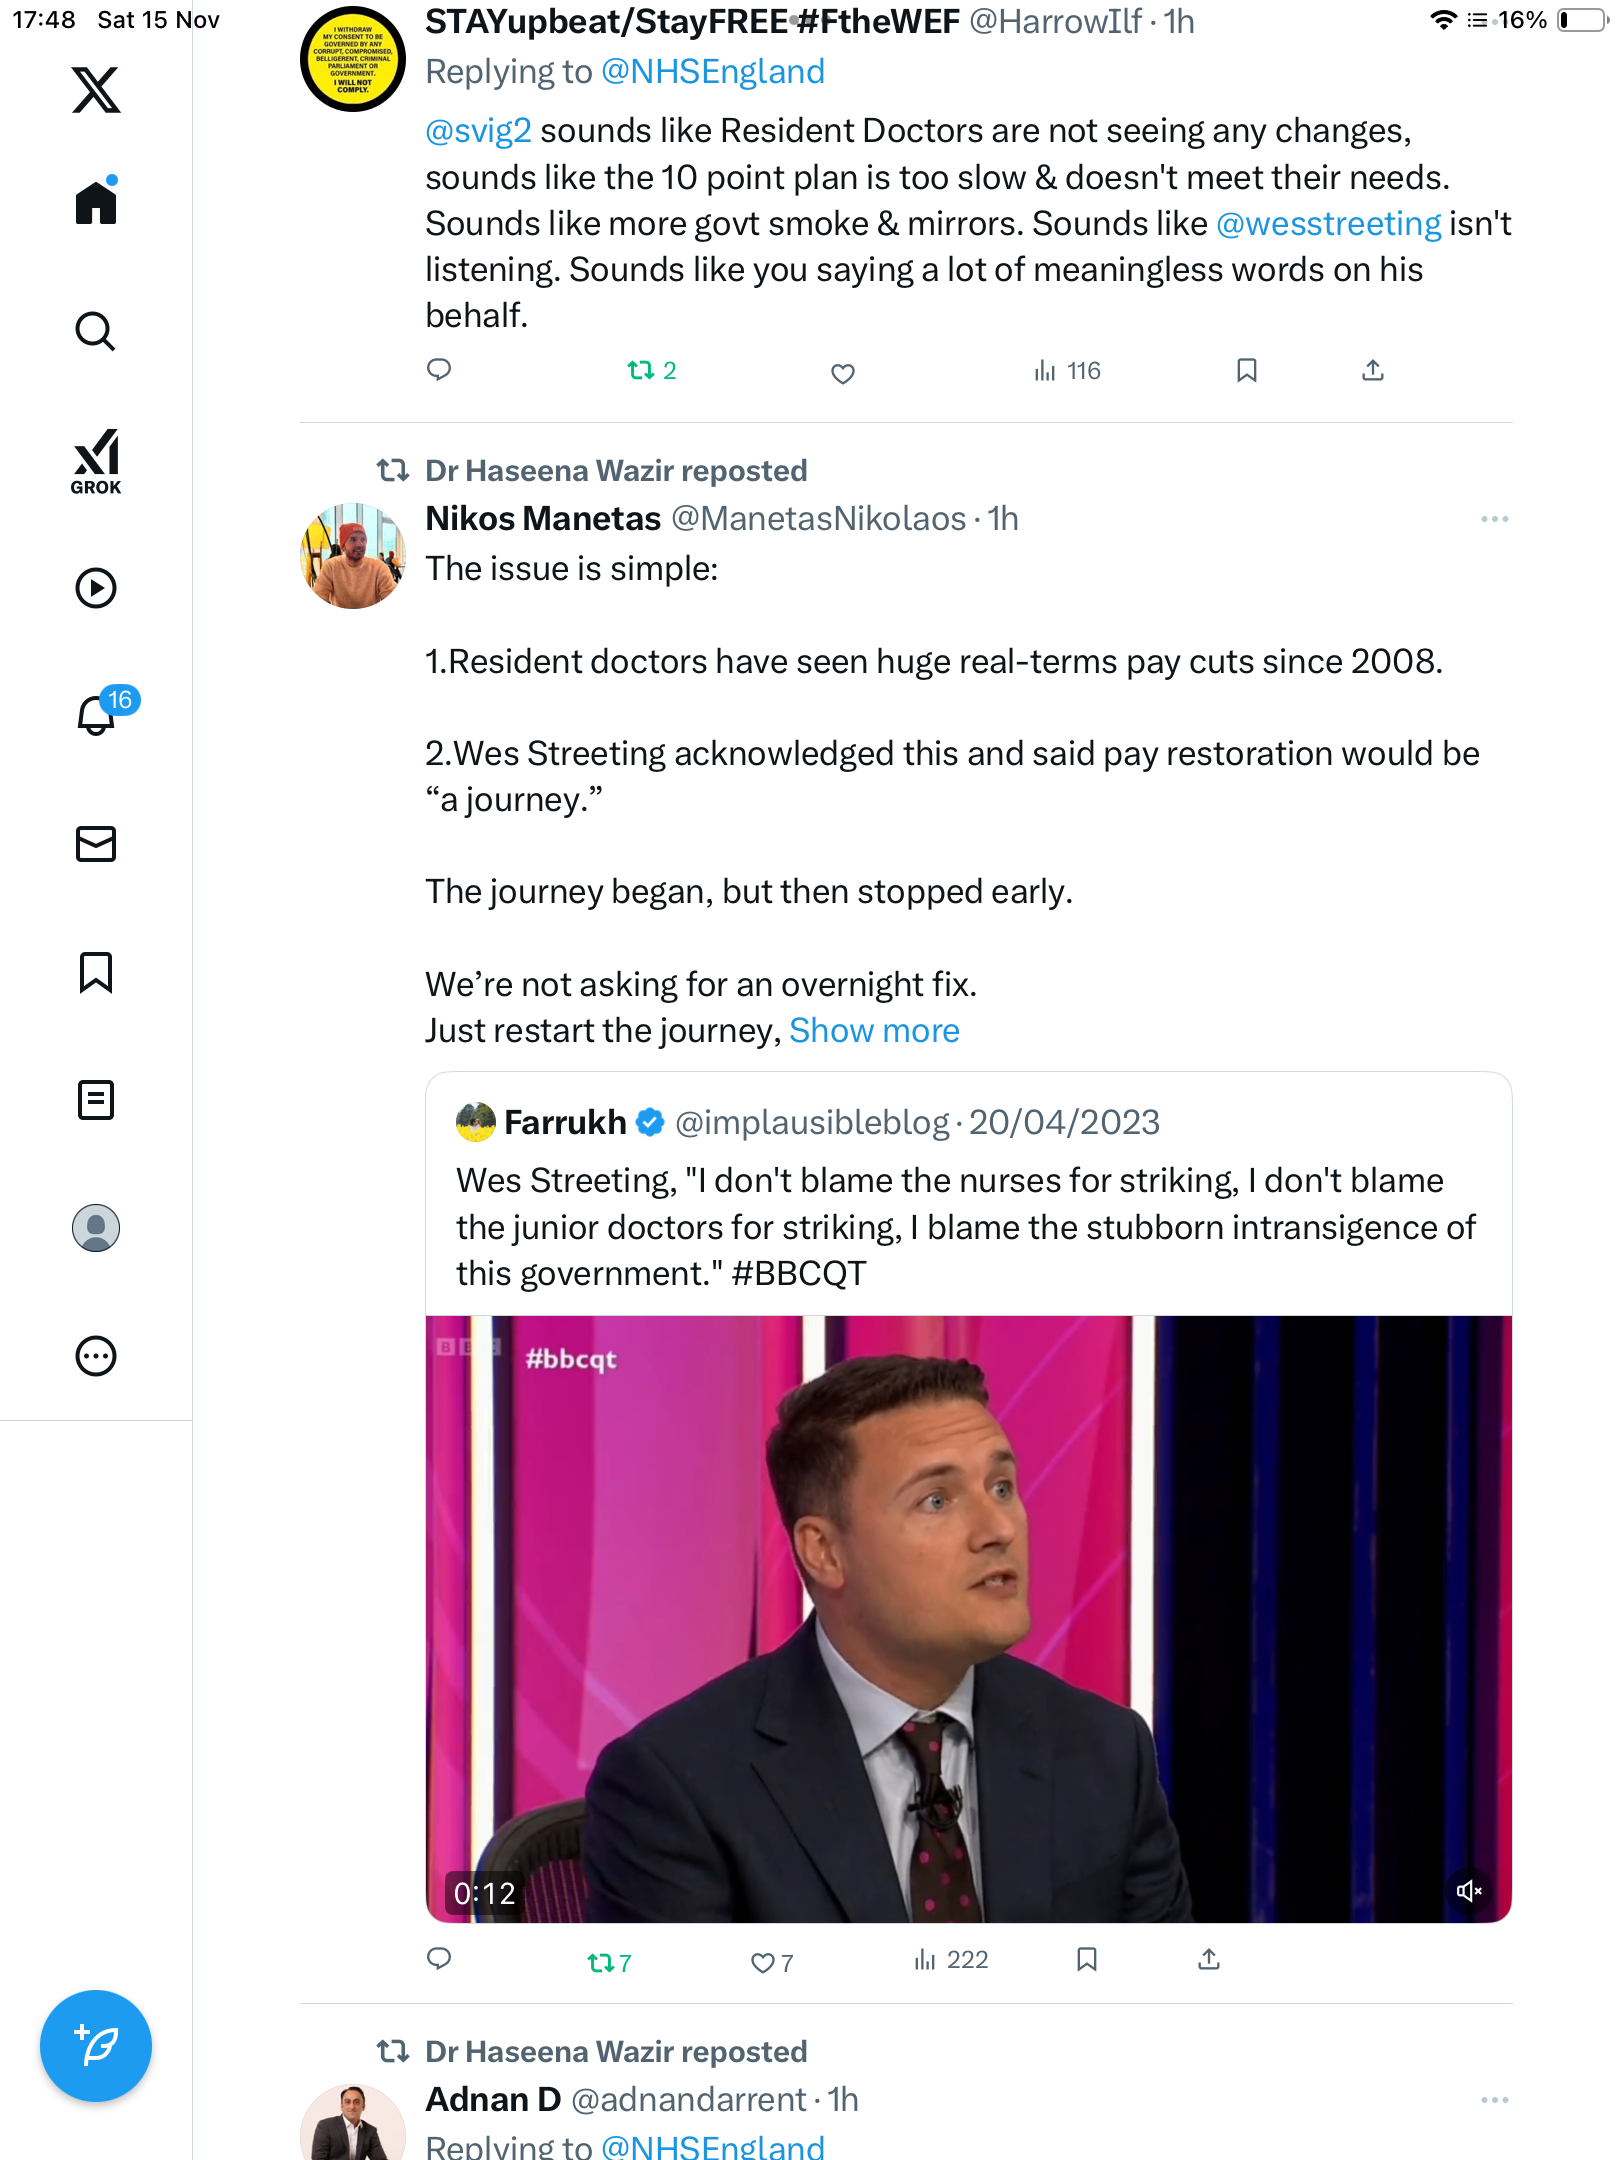Open Nikos Manetas profile picture
The image size is (1620, 2160).
tap(352, 556)
